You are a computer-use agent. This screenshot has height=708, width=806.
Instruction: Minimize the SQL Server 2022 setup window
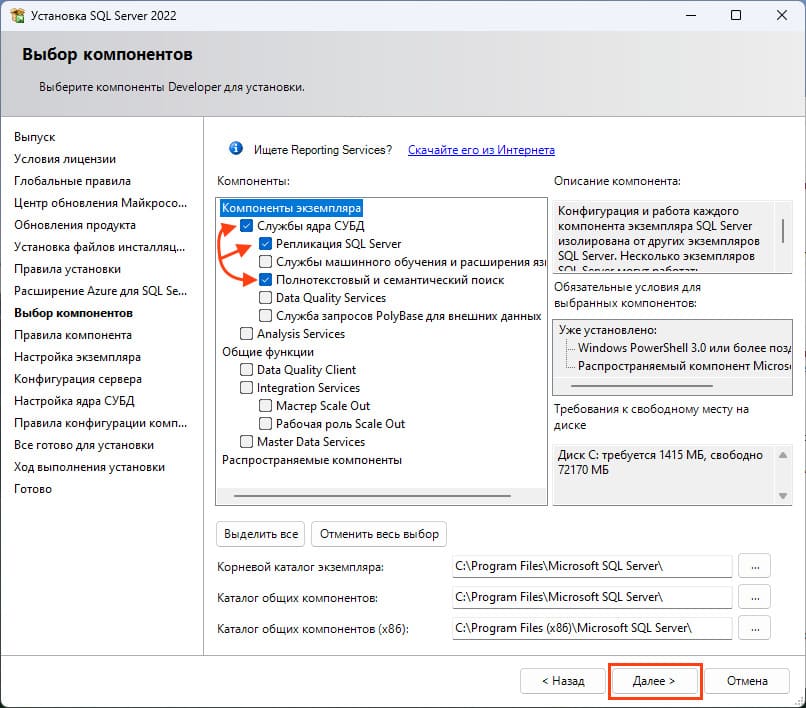(x=691, y=15)
